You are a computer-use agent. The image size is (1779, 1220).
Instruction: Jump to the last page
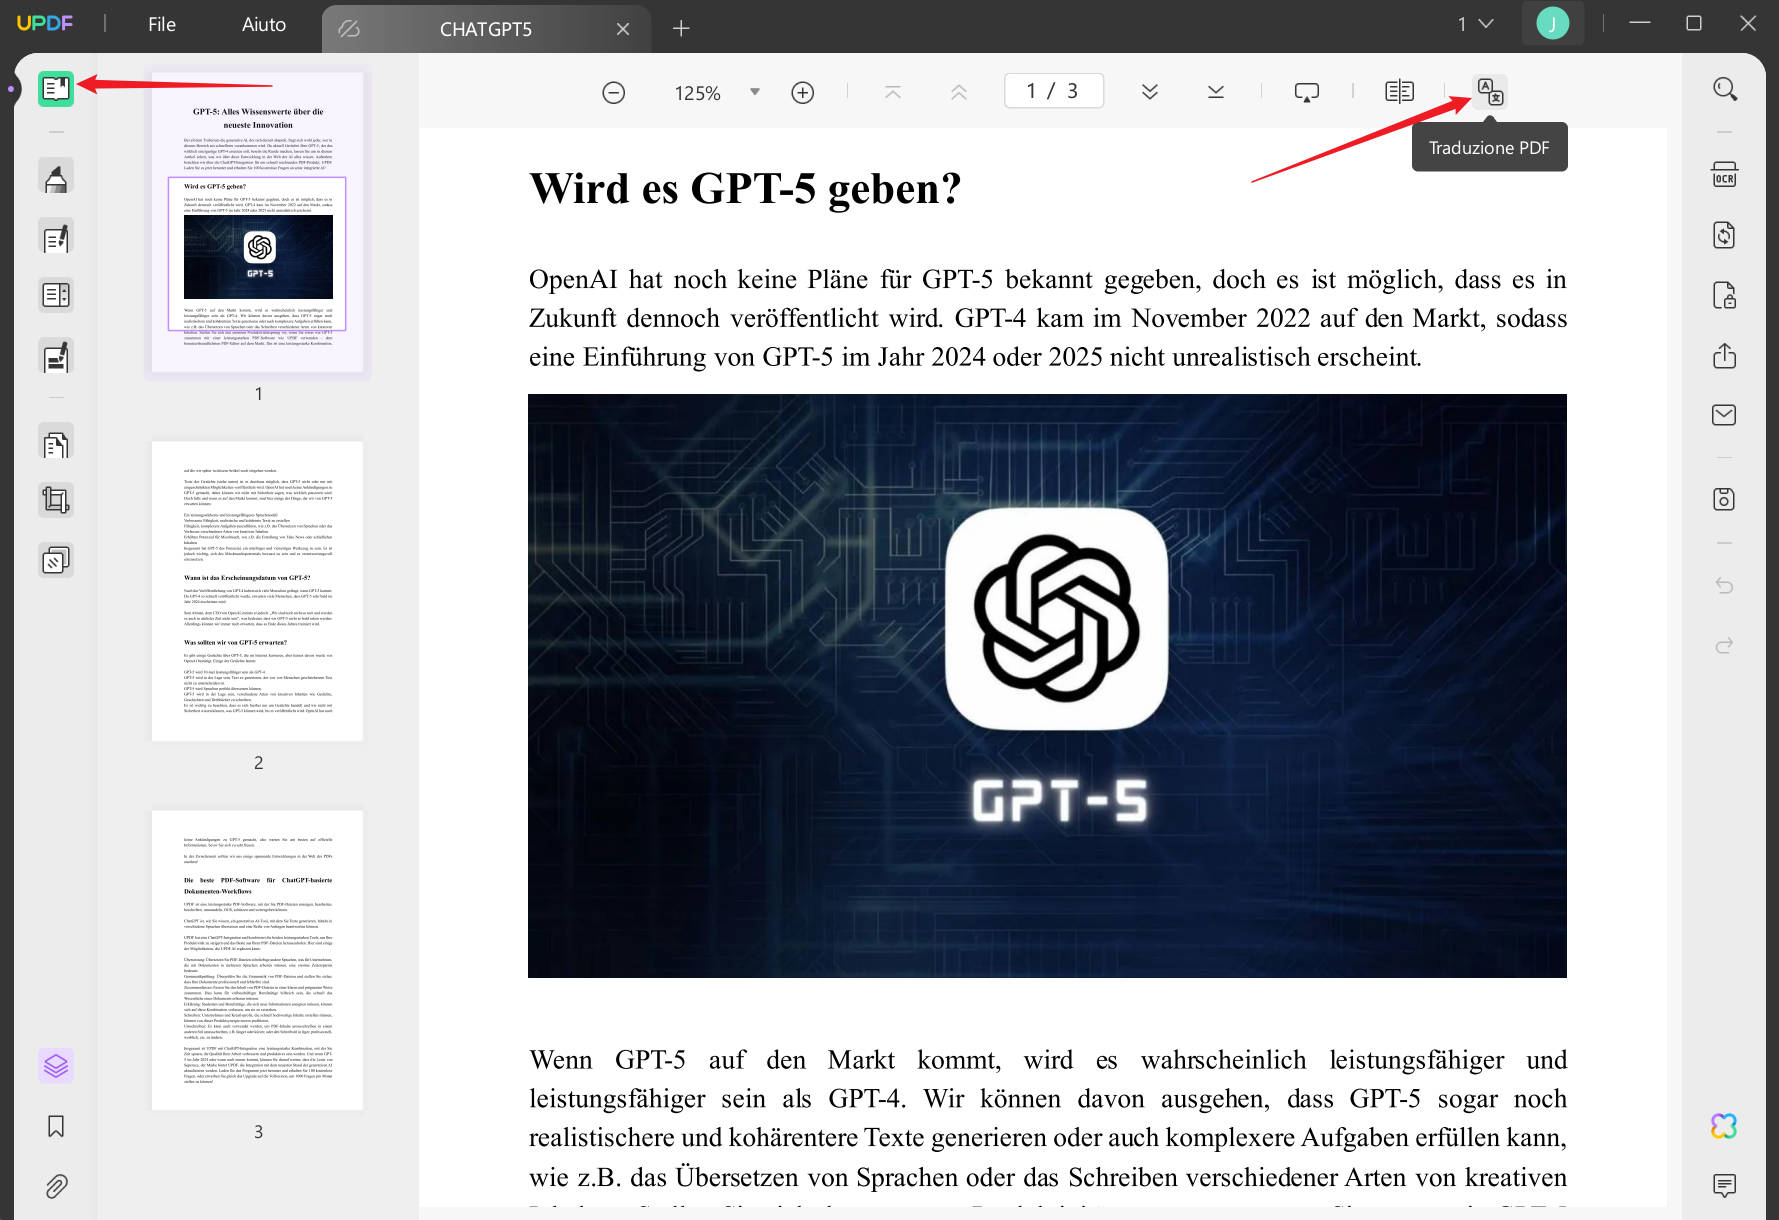tap(1215, 92)
